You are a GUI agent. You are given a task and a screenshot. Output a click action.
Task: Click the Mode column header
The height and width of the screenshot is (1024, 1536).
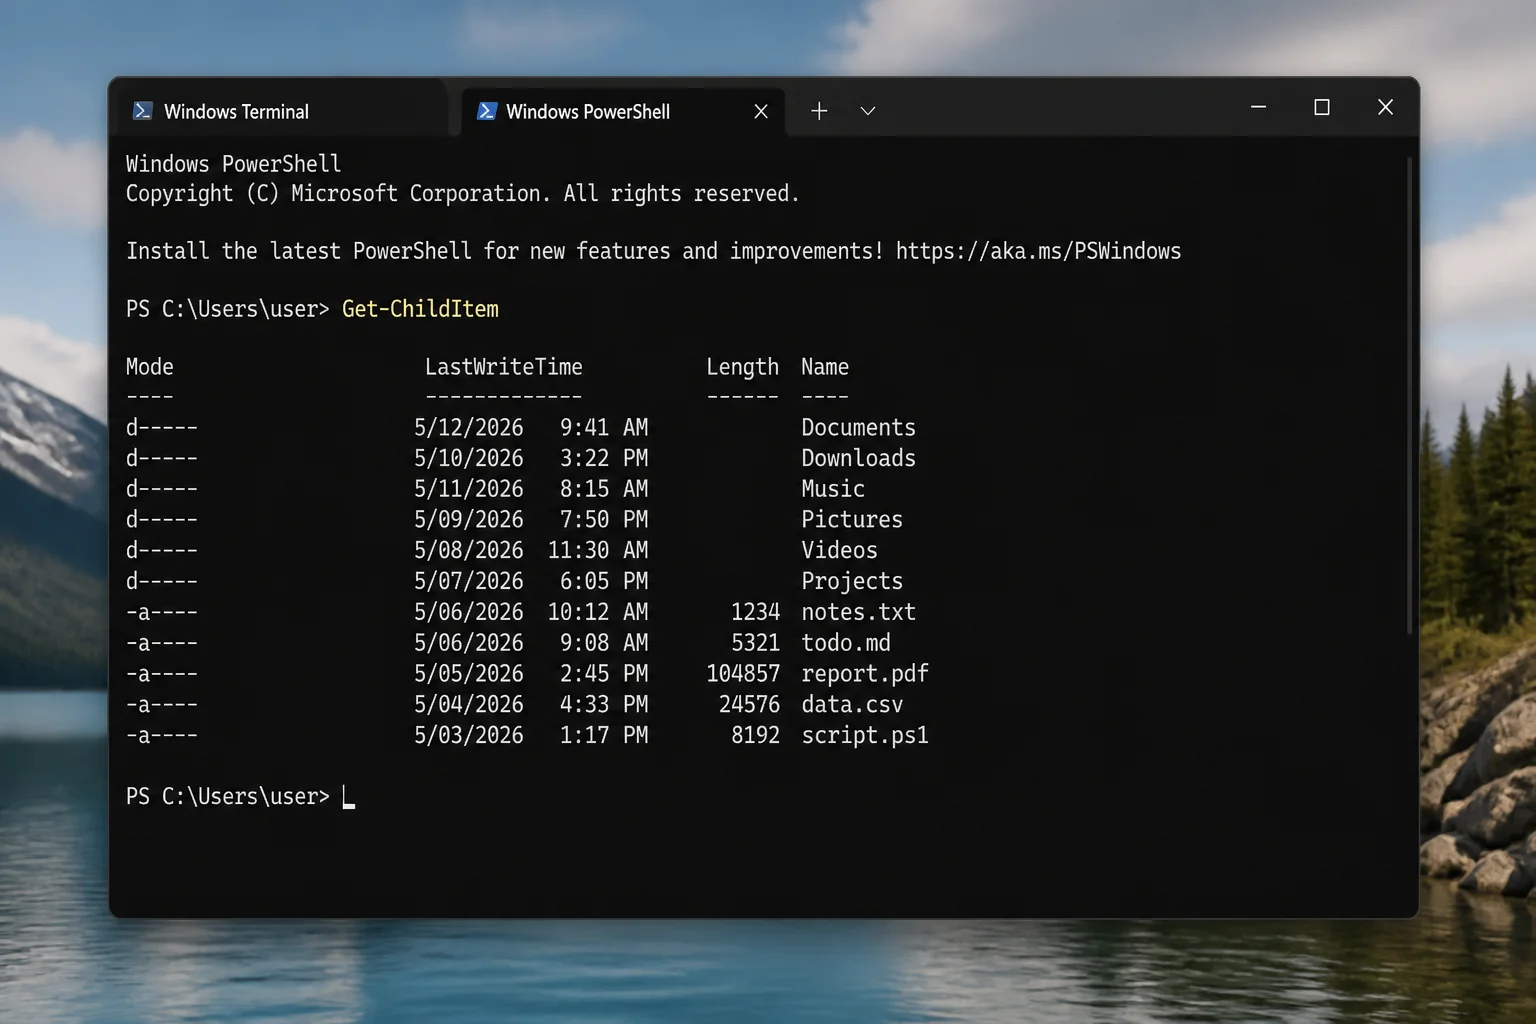point(150,367)
